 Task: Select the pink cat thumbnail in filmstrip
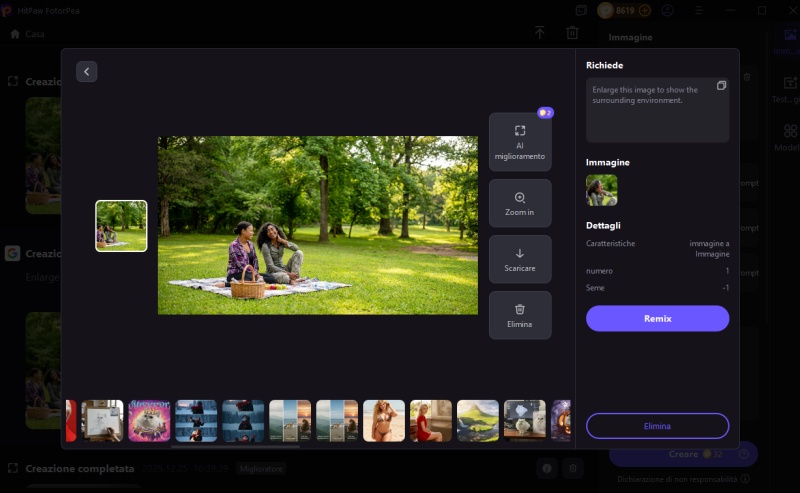click(149, 421)
